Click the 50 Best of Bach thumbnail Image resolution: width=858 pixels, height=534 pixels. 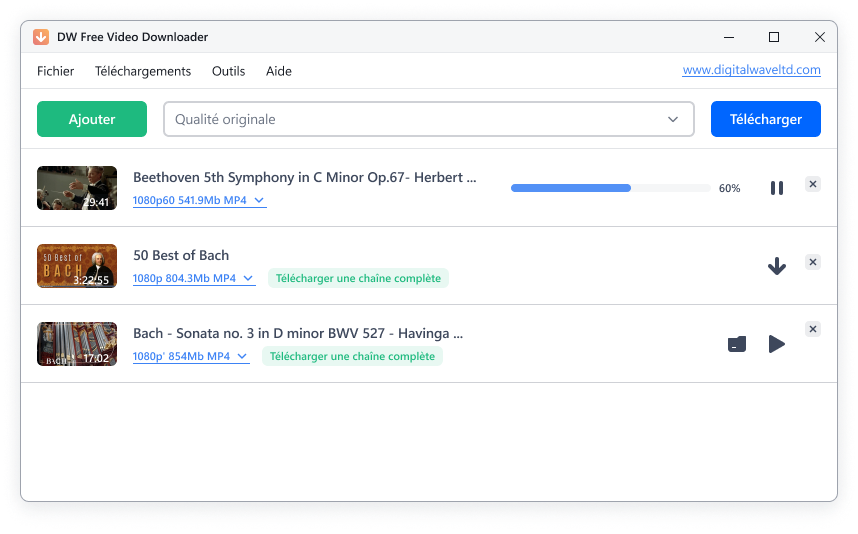[x=77, y=266]
